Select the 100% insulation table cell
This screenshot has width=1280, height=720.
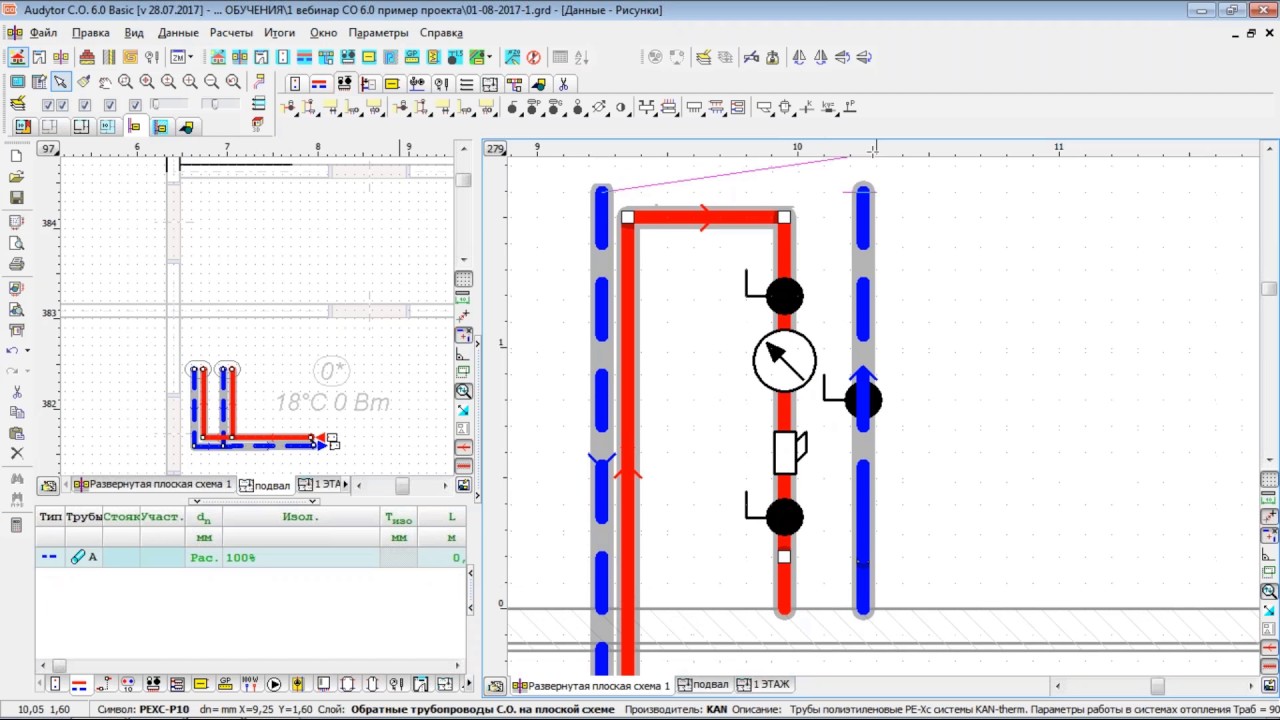(x=300, y=558)
